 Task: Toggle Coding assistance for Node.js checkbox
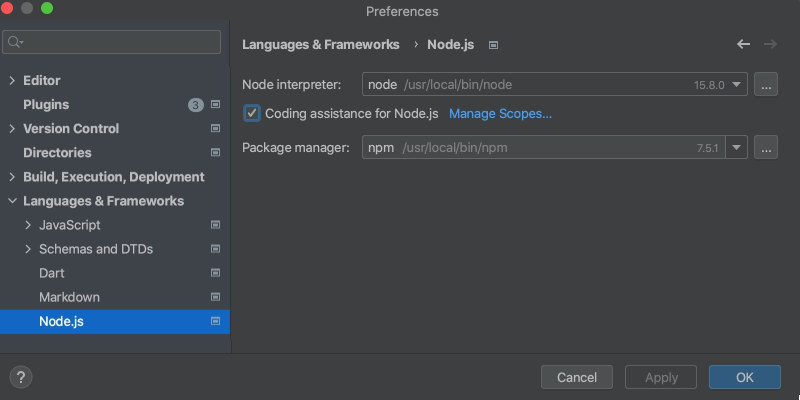252,113
